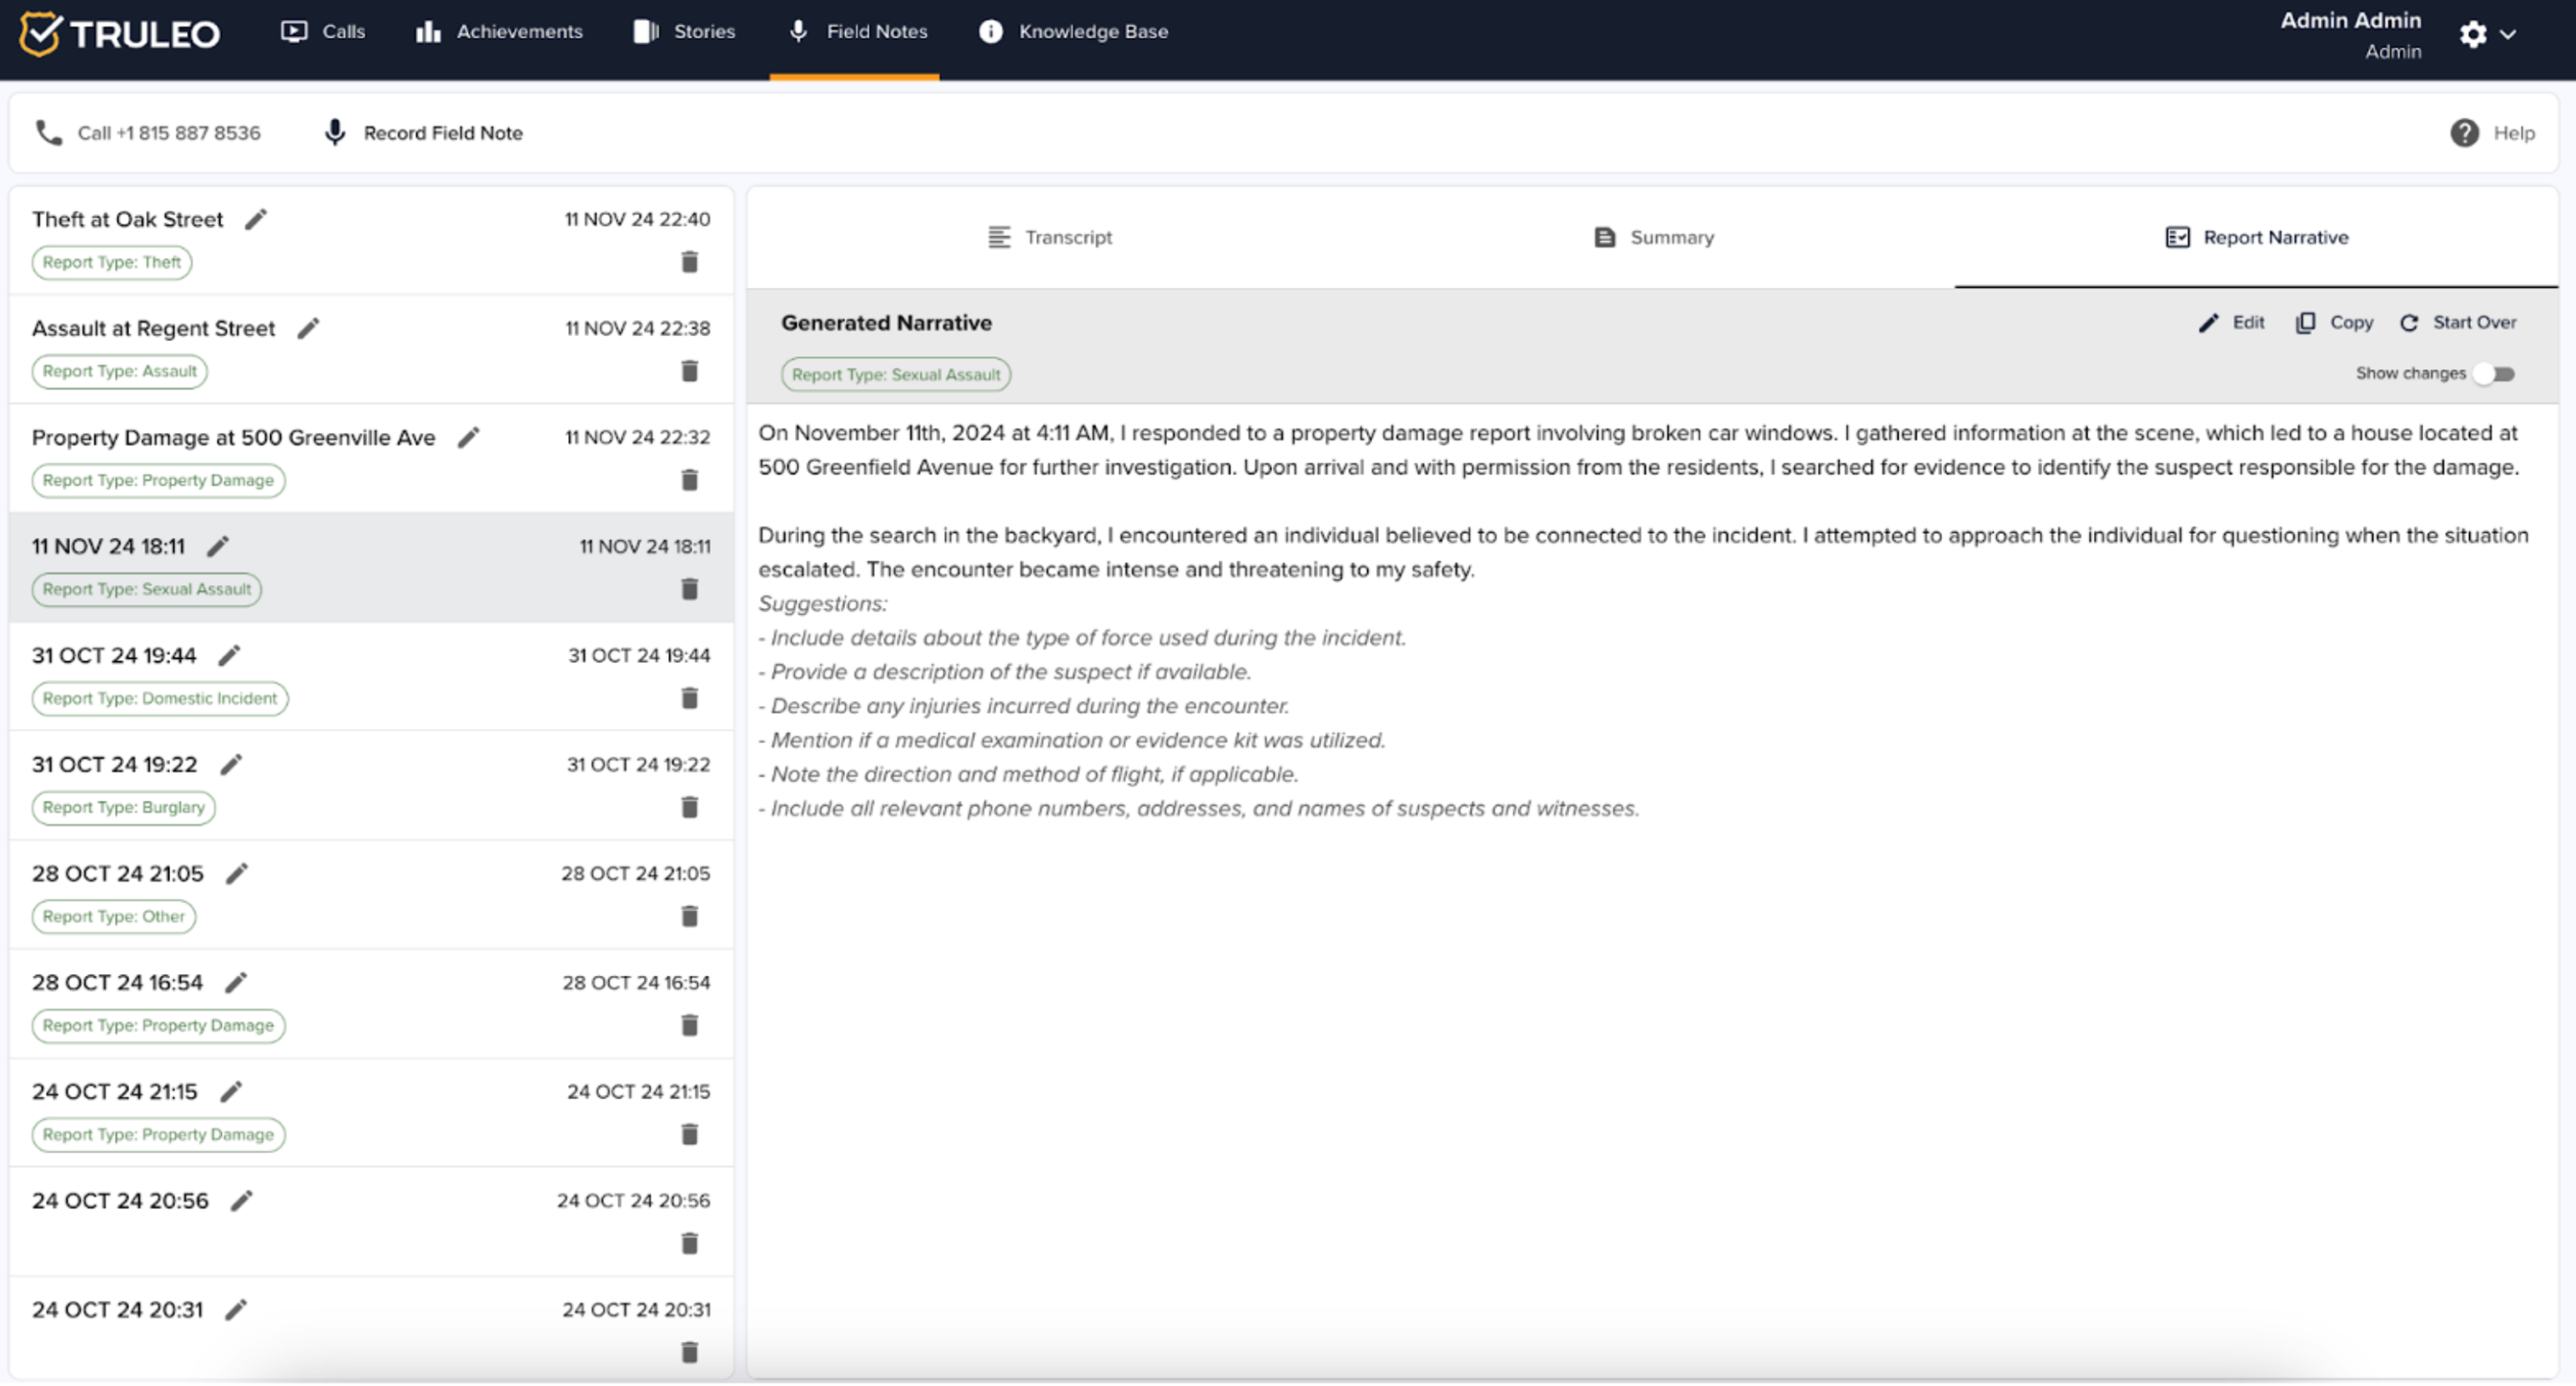Click the Report Type: Domestic Incident tag
The width and height of the screenshot is (2576, 1386).
[x=160, y=698]
